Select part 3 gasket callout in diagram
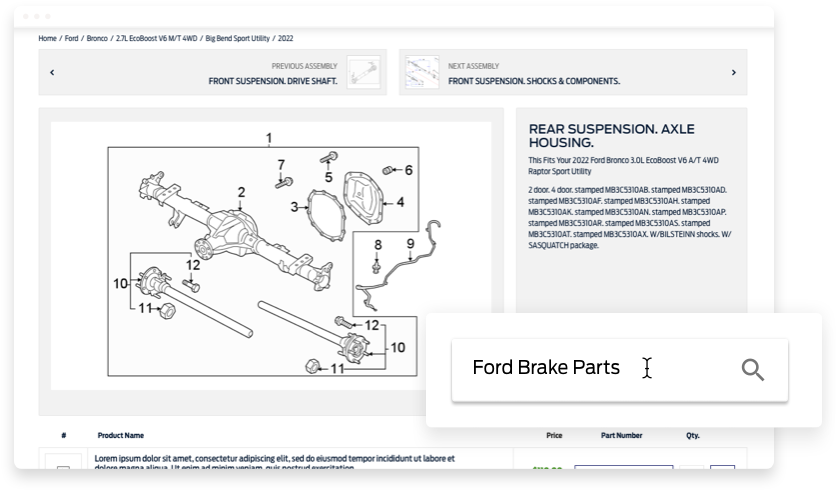Image resolution: width=838 pixels, height=491 pixels. pos(294,207)
